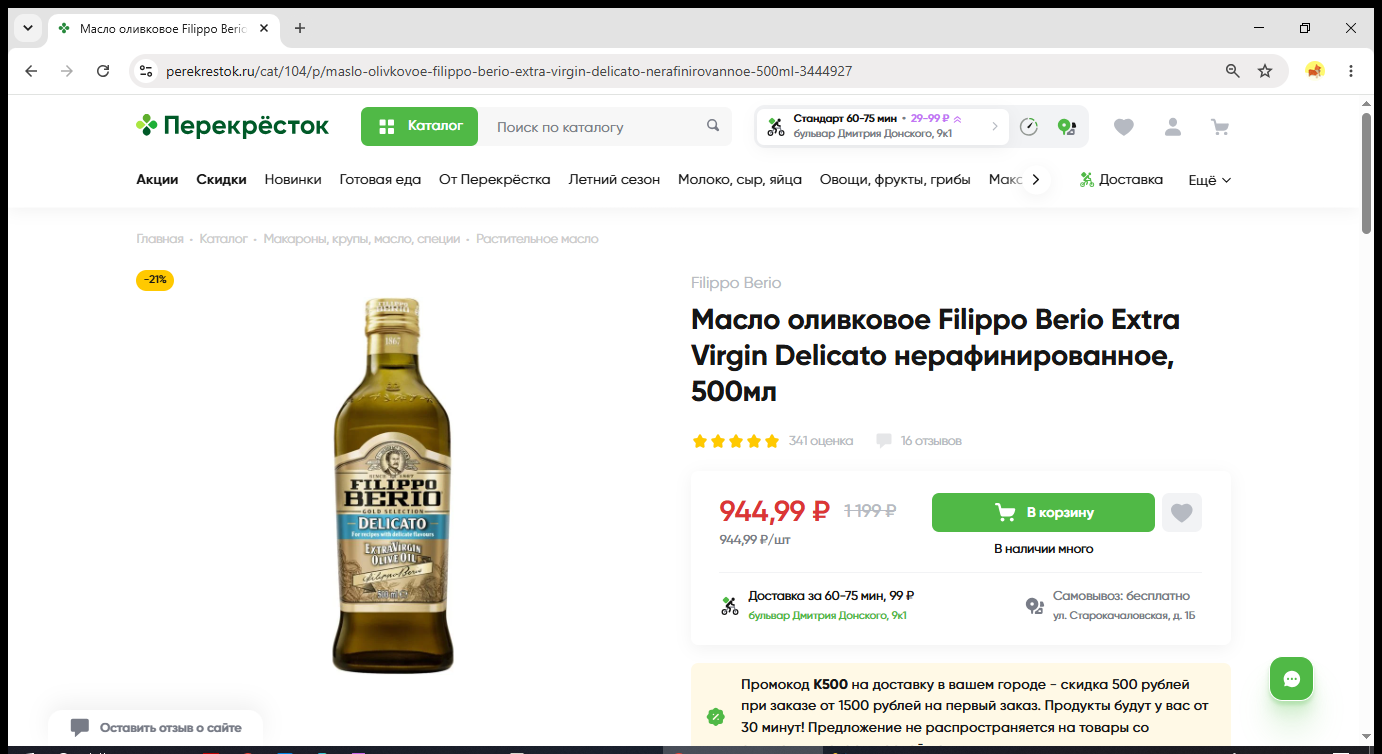Open the Летний сезон category

(x=614, y=180)
